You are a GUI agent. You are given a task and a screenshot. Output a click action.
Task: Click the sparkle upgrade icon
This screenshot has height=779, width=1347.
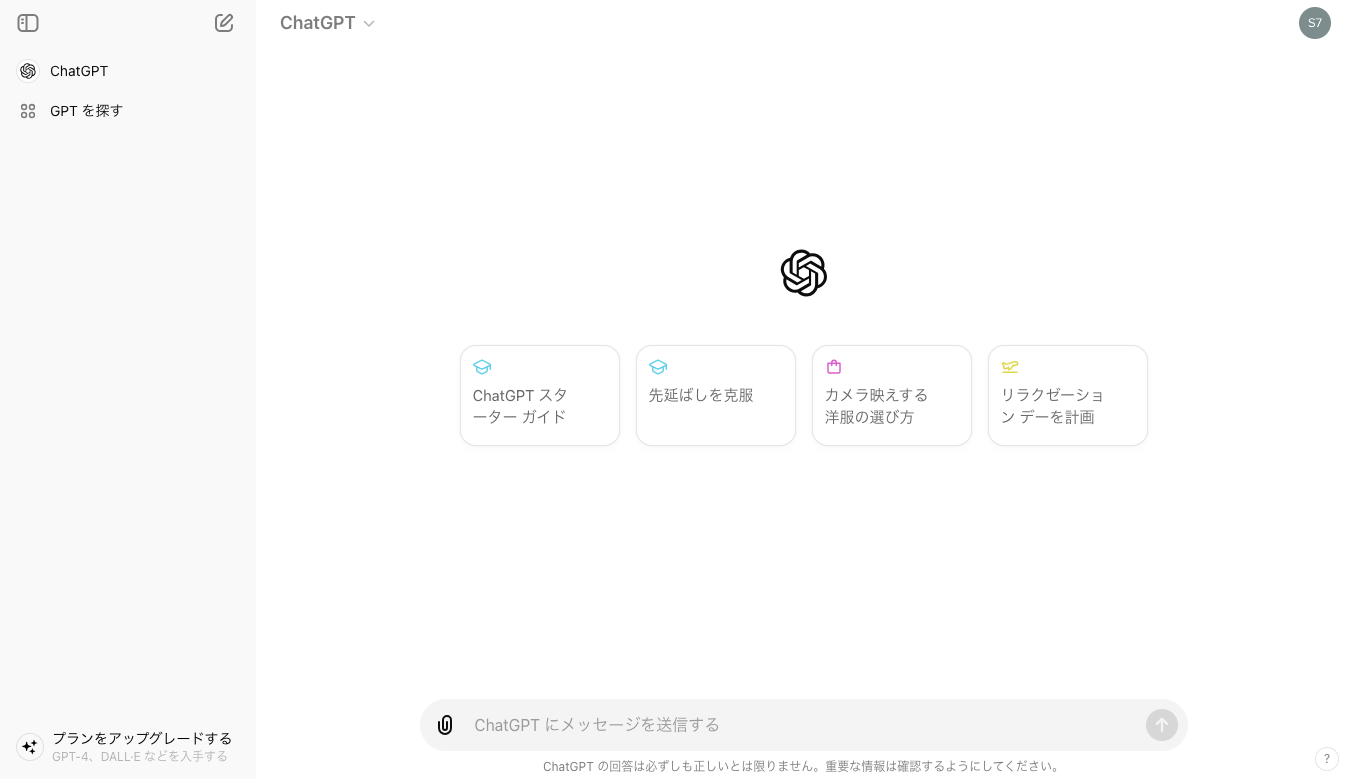29,746
